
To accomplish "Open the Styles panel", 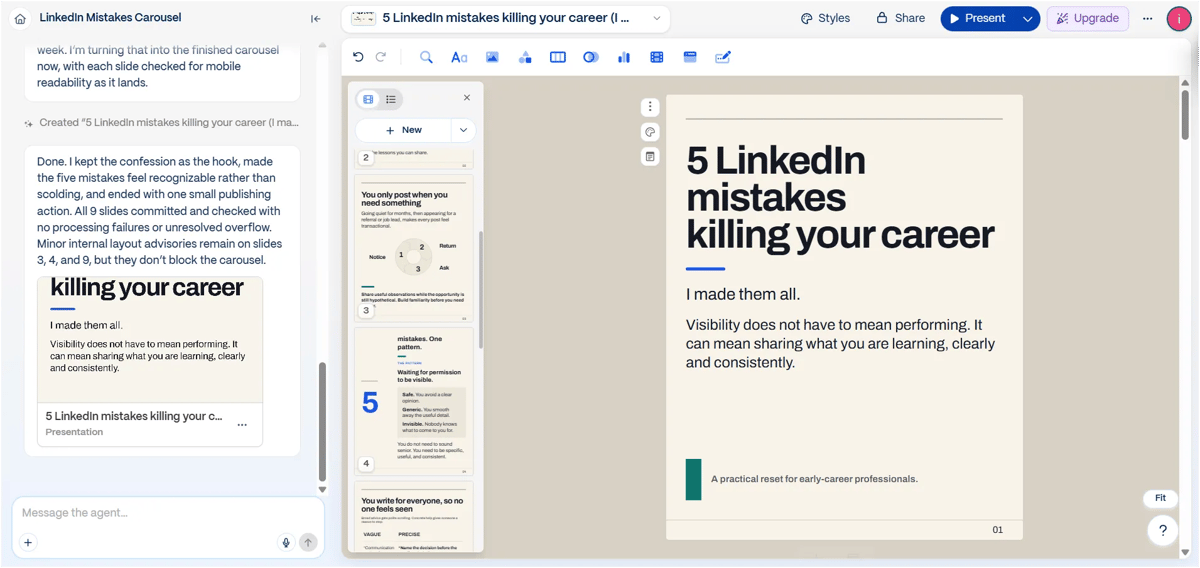I will click(825, 18).
